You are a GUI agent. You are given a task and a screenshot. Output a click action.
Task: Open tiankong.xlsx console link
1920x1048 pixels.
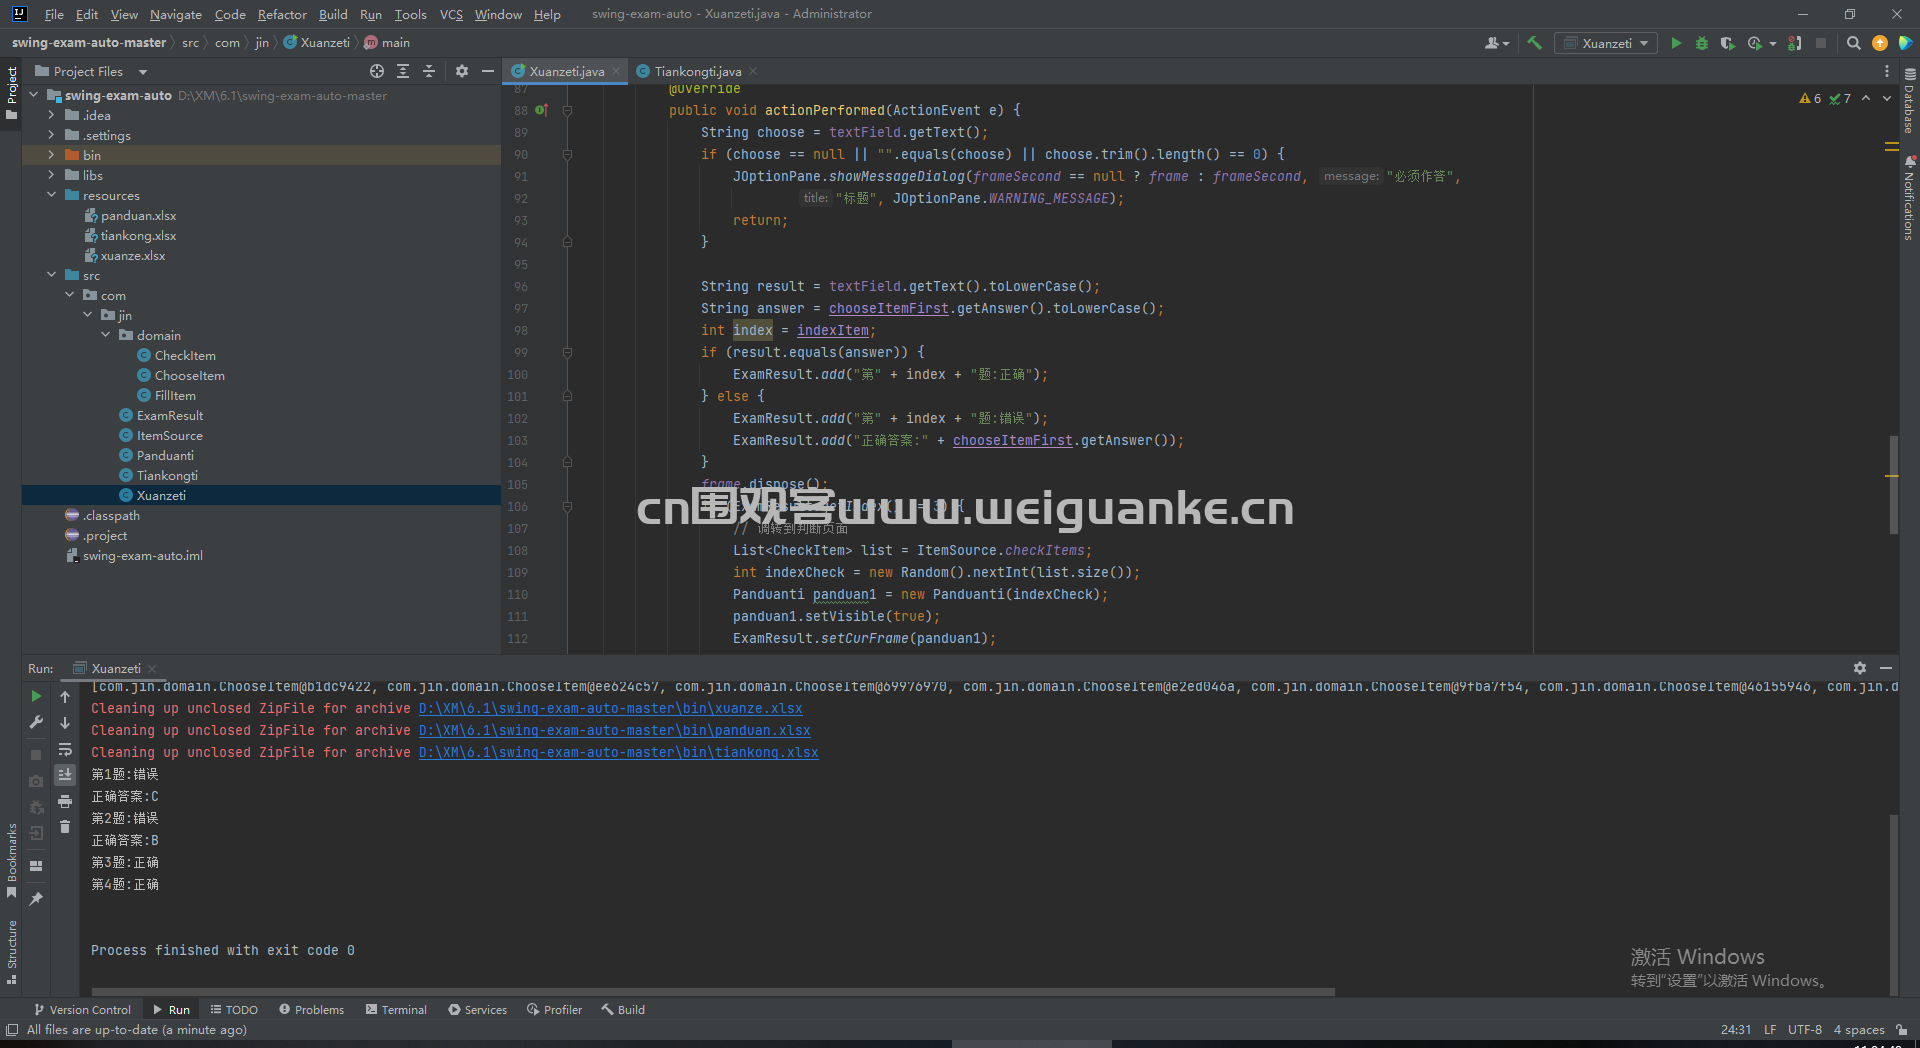coord(618,752)
